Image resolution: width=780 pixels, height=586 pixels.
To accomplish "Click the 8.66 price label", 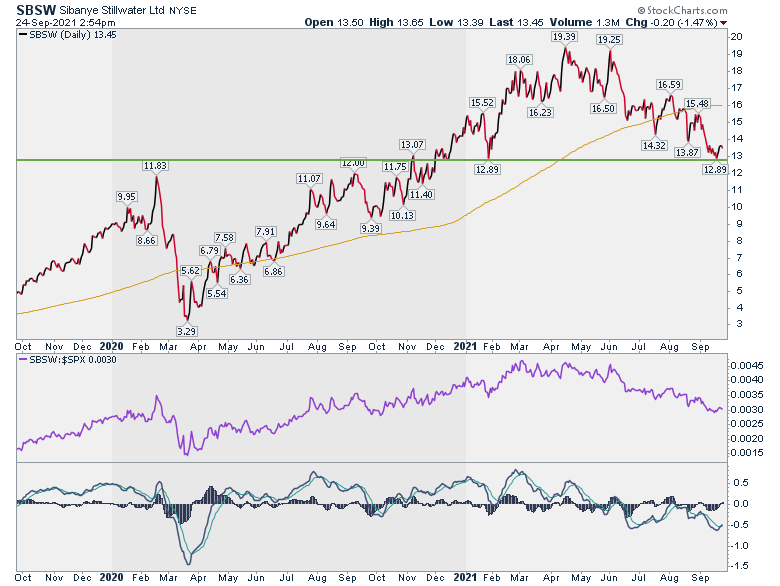I will pyautogui.click(x=146, y=240).
